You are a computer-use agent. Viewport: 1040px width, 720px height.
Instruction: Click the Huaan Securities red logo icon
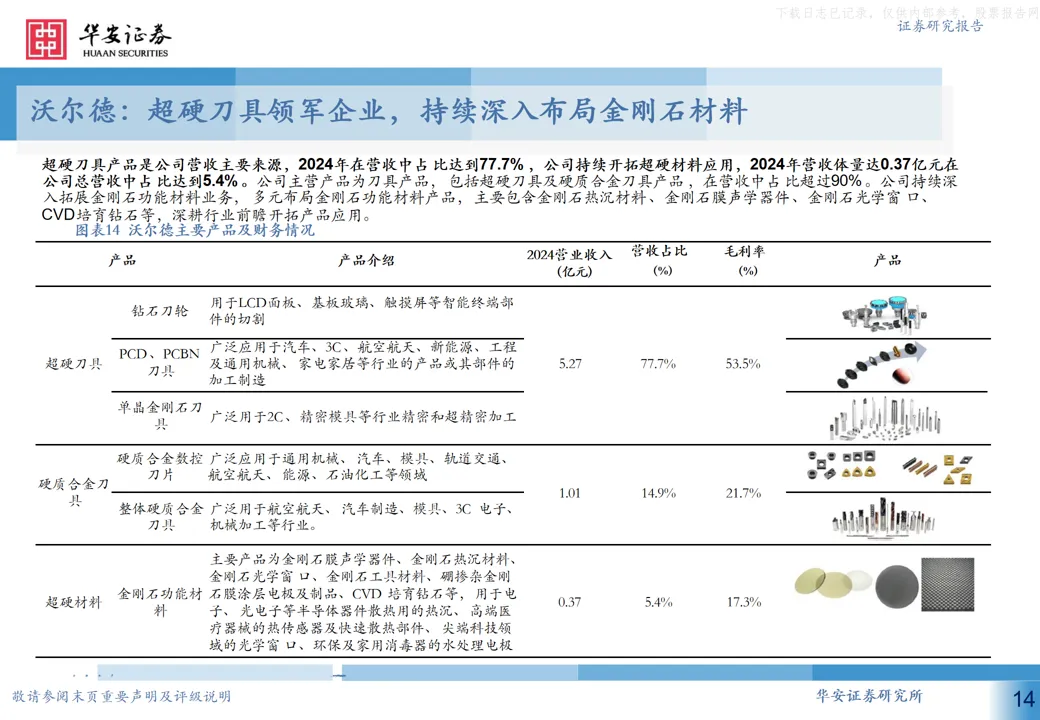(46, 39)
